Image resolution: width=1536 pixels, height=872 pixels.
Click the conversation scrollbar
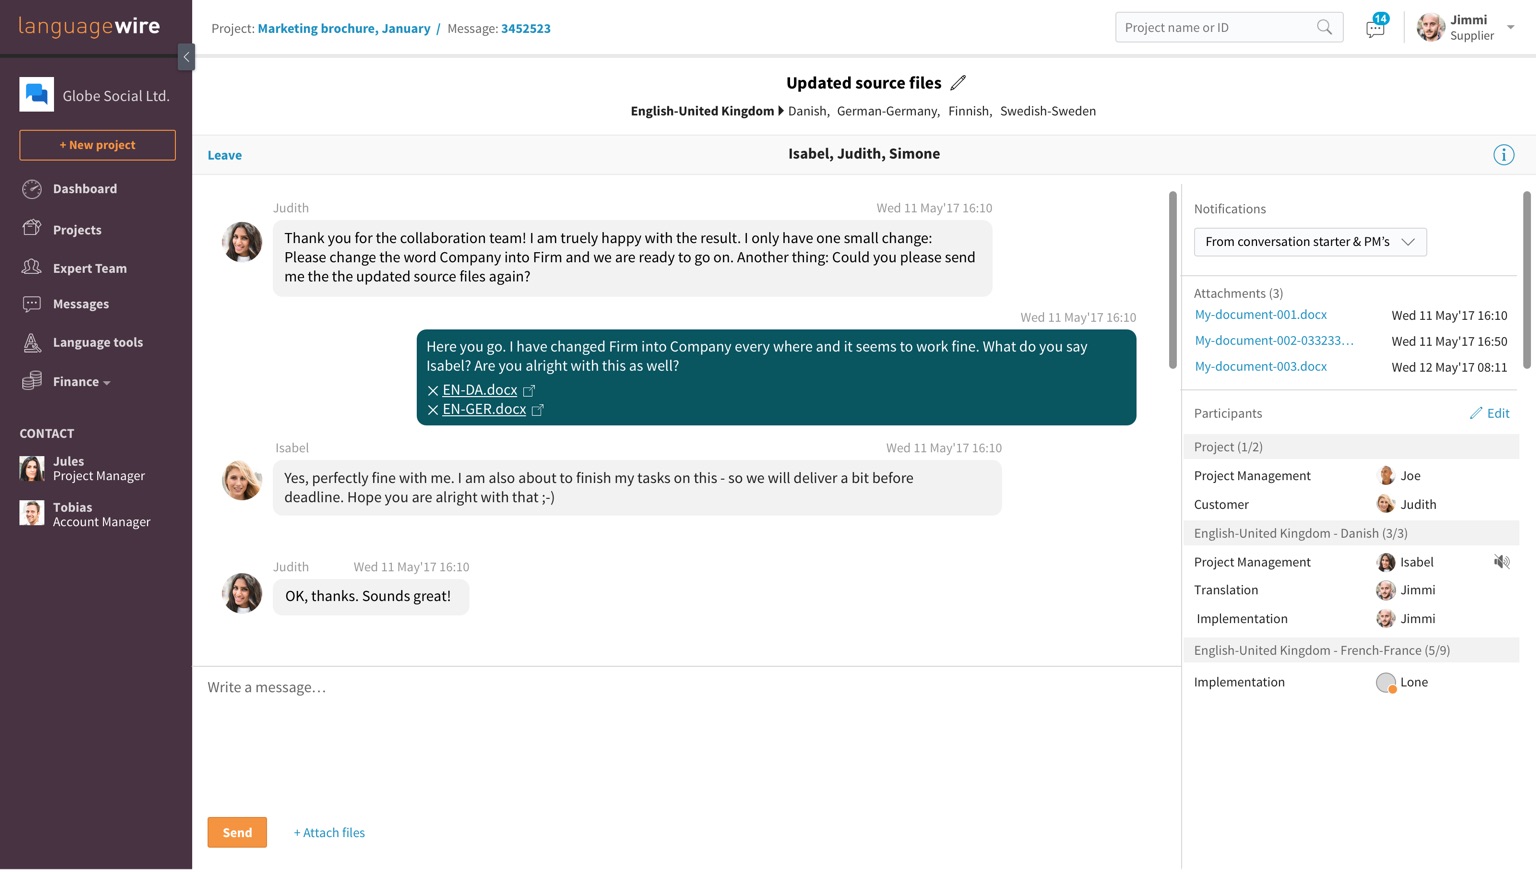coord(1172,280)
